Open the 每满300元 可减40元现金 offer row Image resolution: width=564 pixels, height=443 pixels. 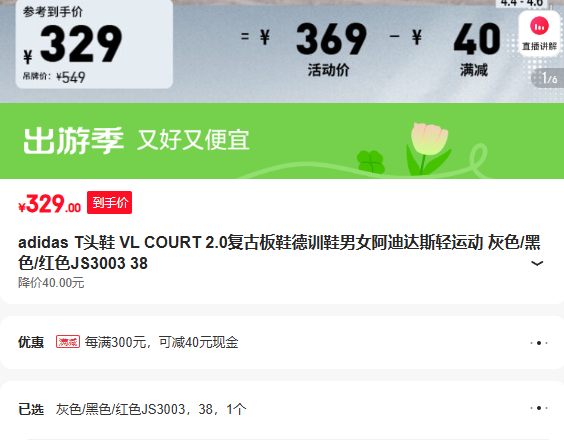pyautogui.click(x=282, y=342)
